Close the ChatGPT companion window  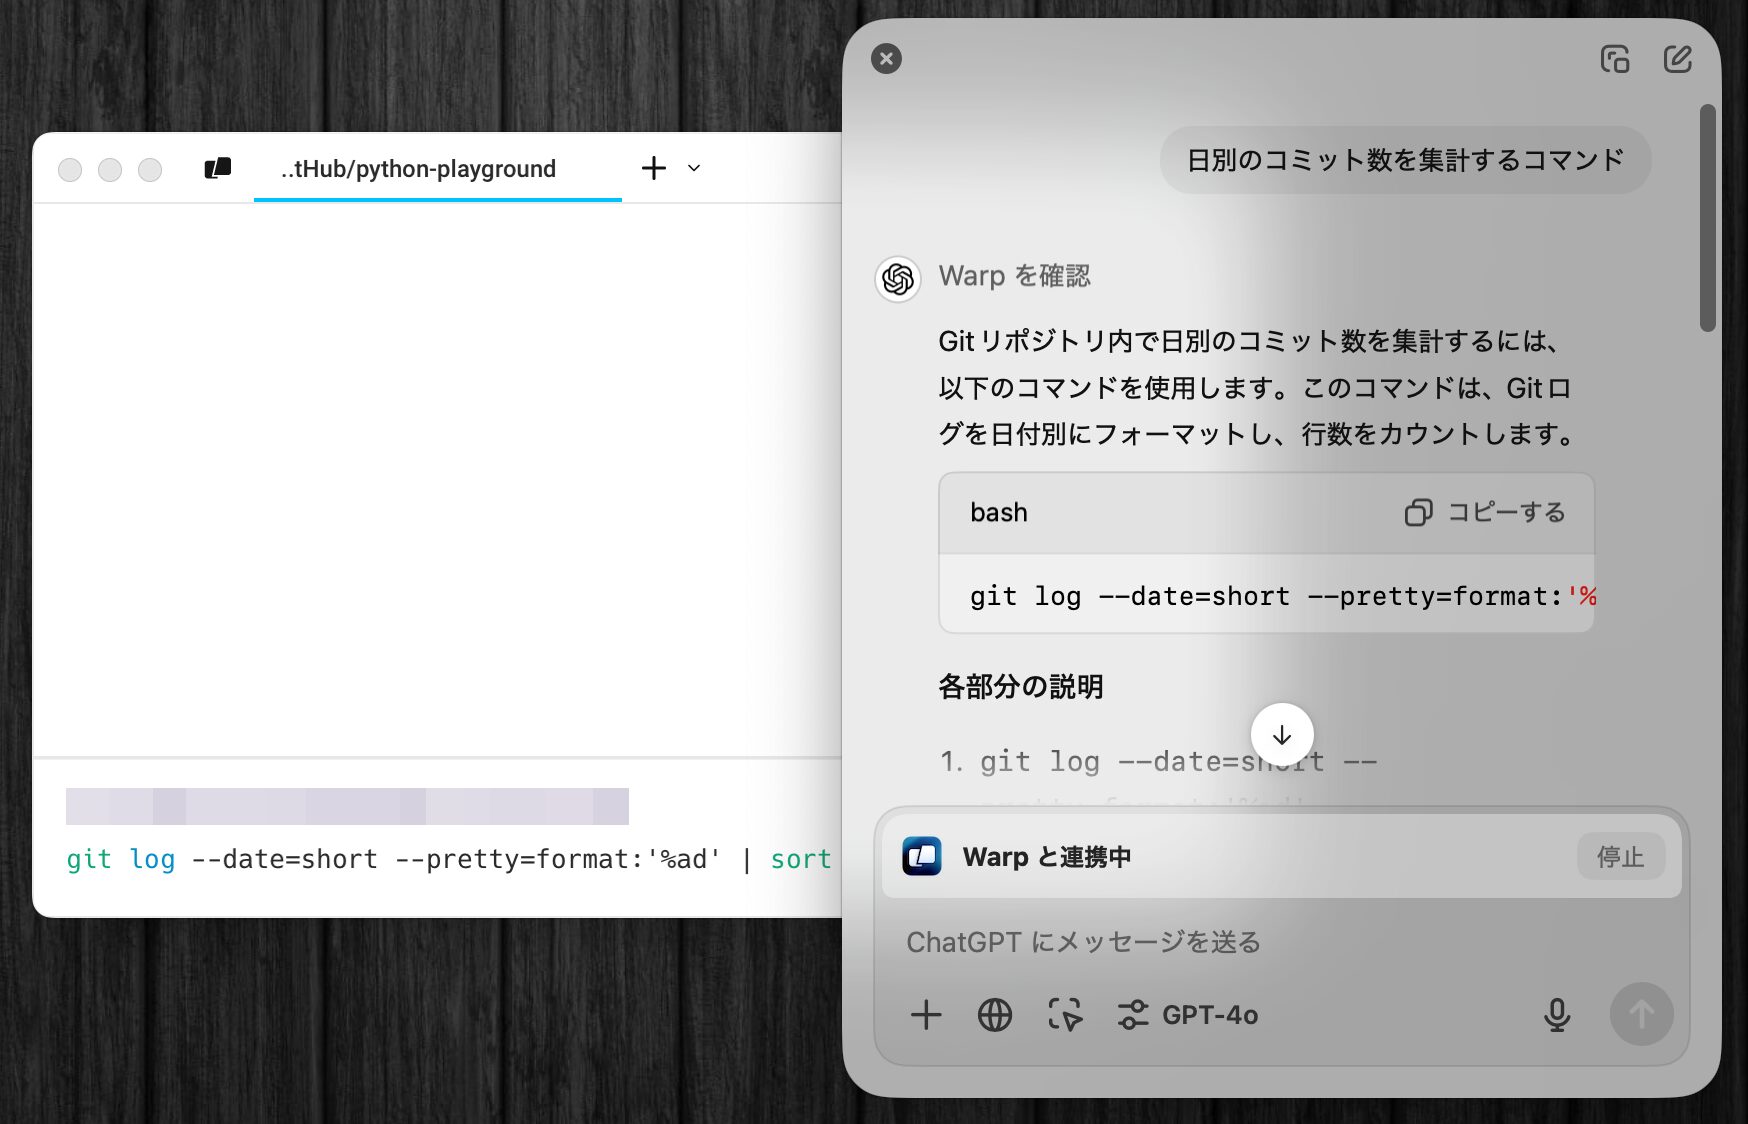[x=886, y=59]
